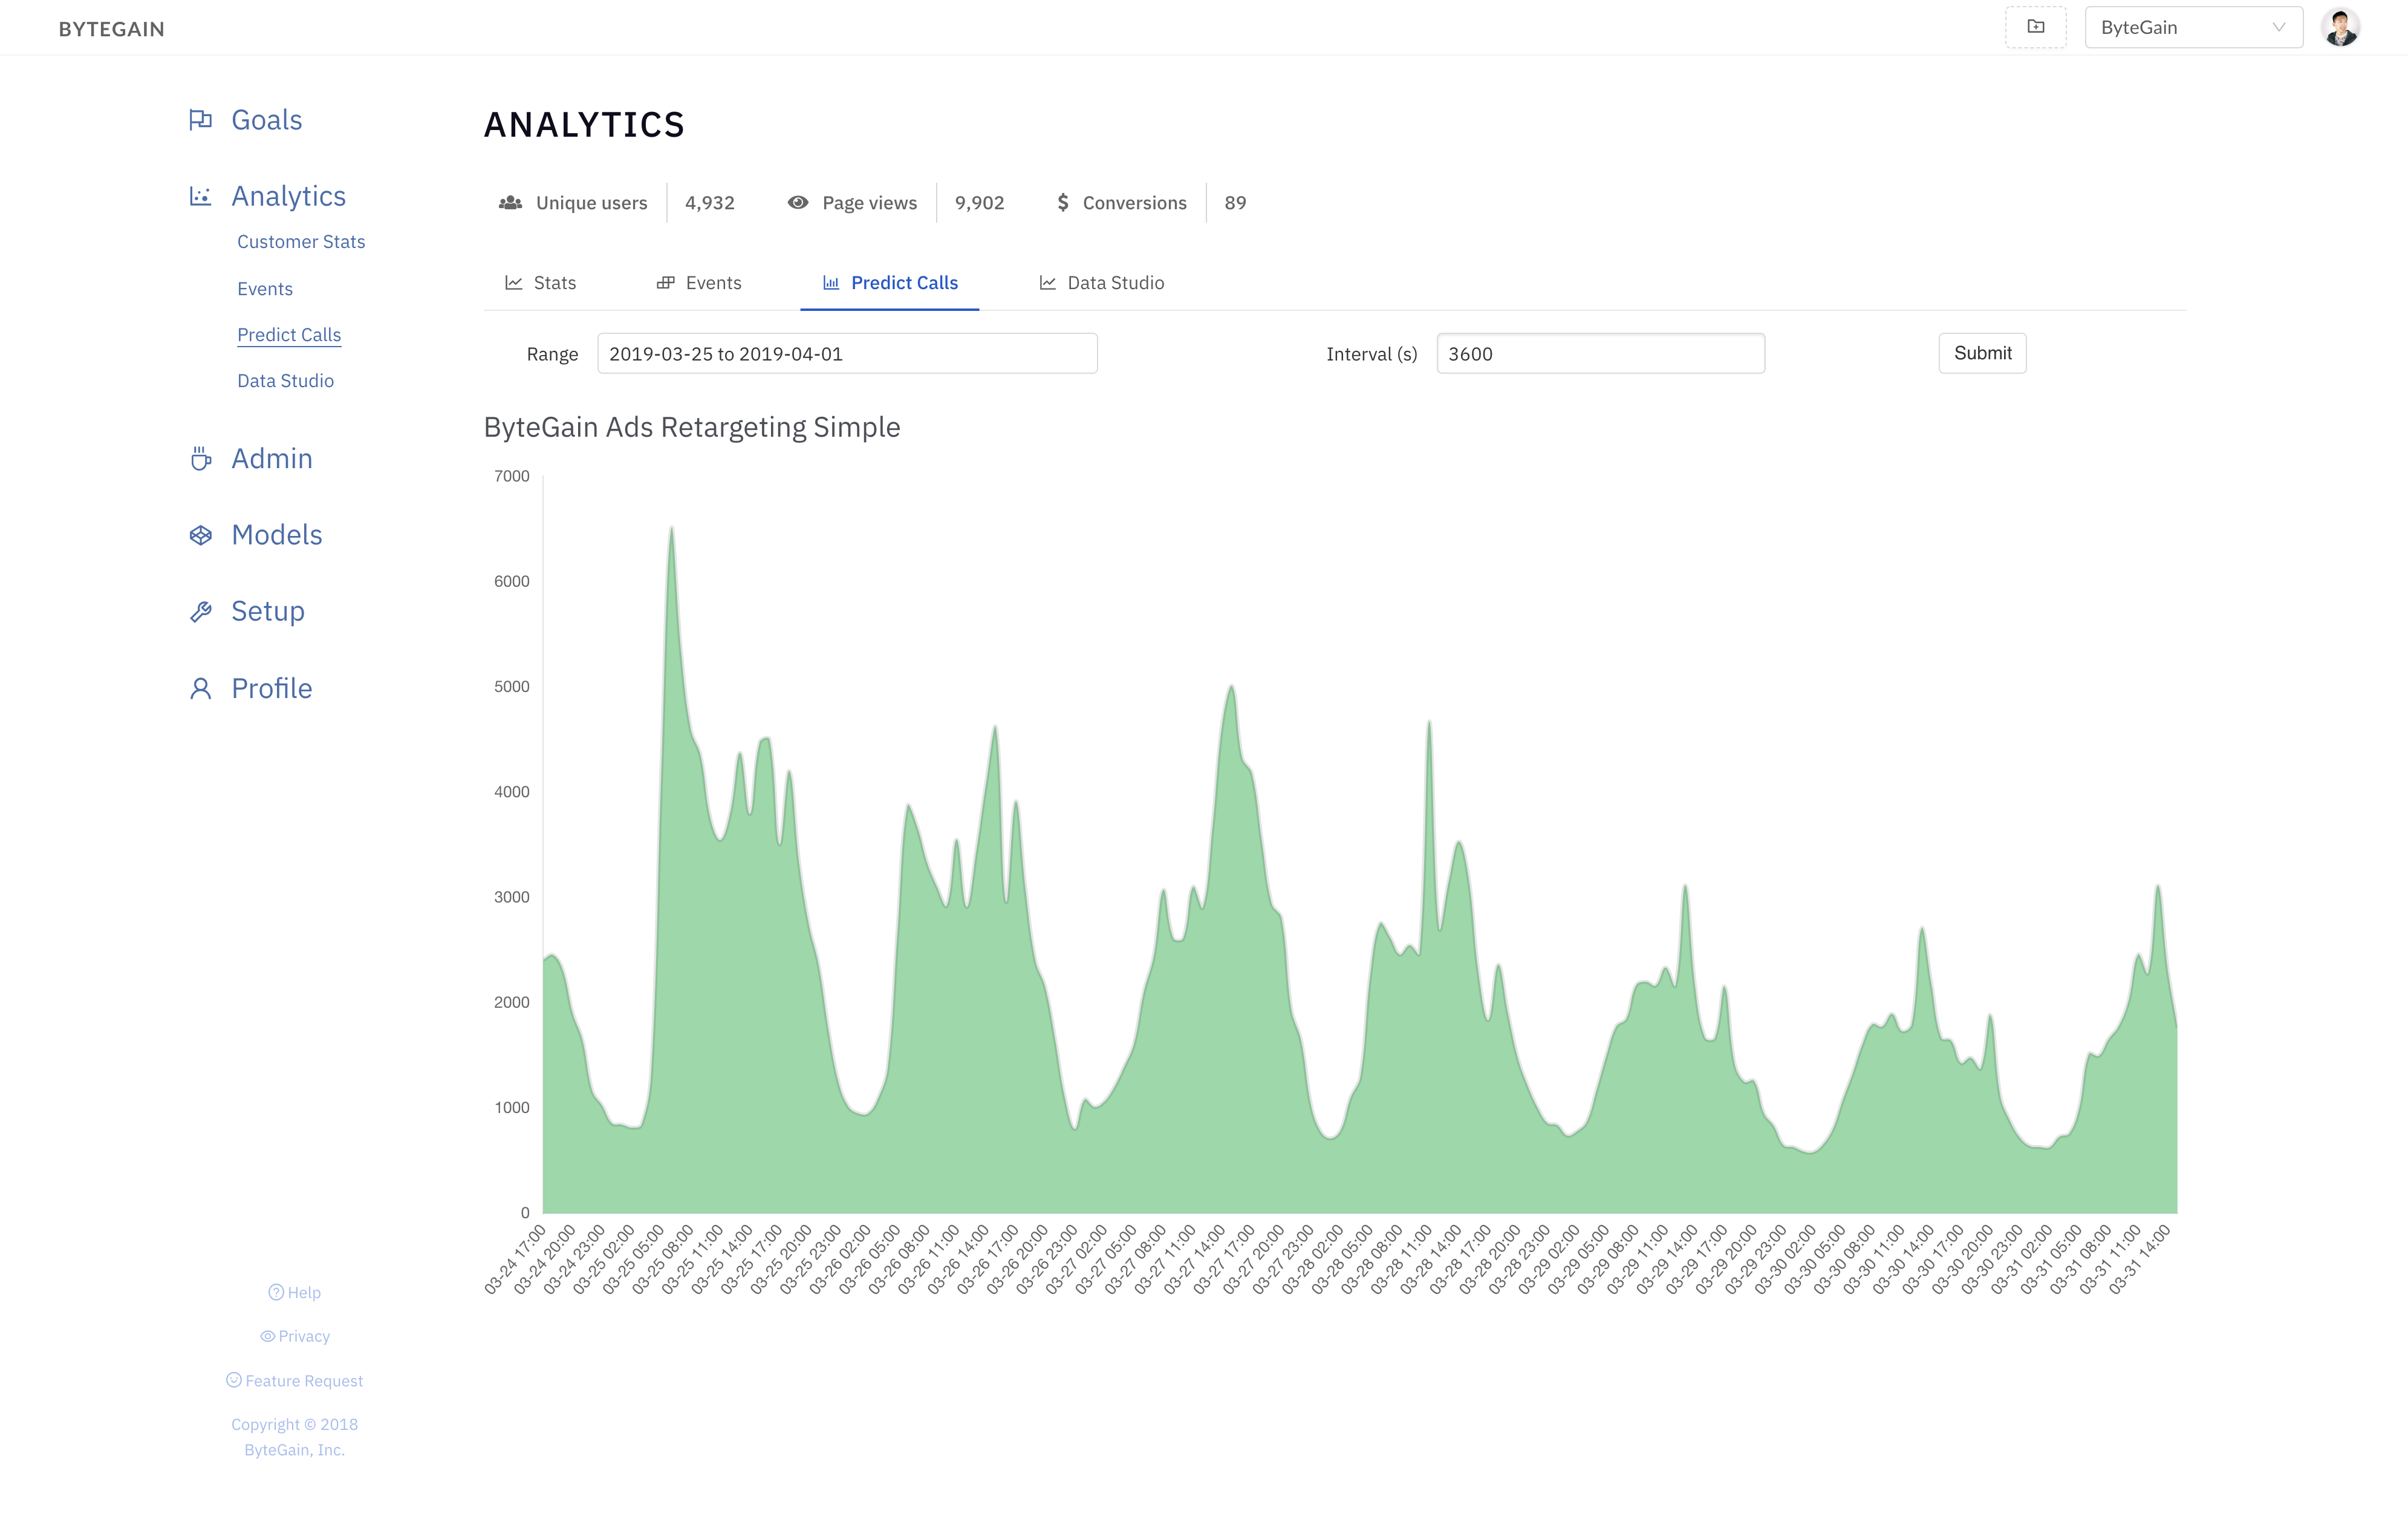Select the Goals flag icon in sidebar
The height and width of the screenshot is (1534, 2408).
[x=201, y=119]
